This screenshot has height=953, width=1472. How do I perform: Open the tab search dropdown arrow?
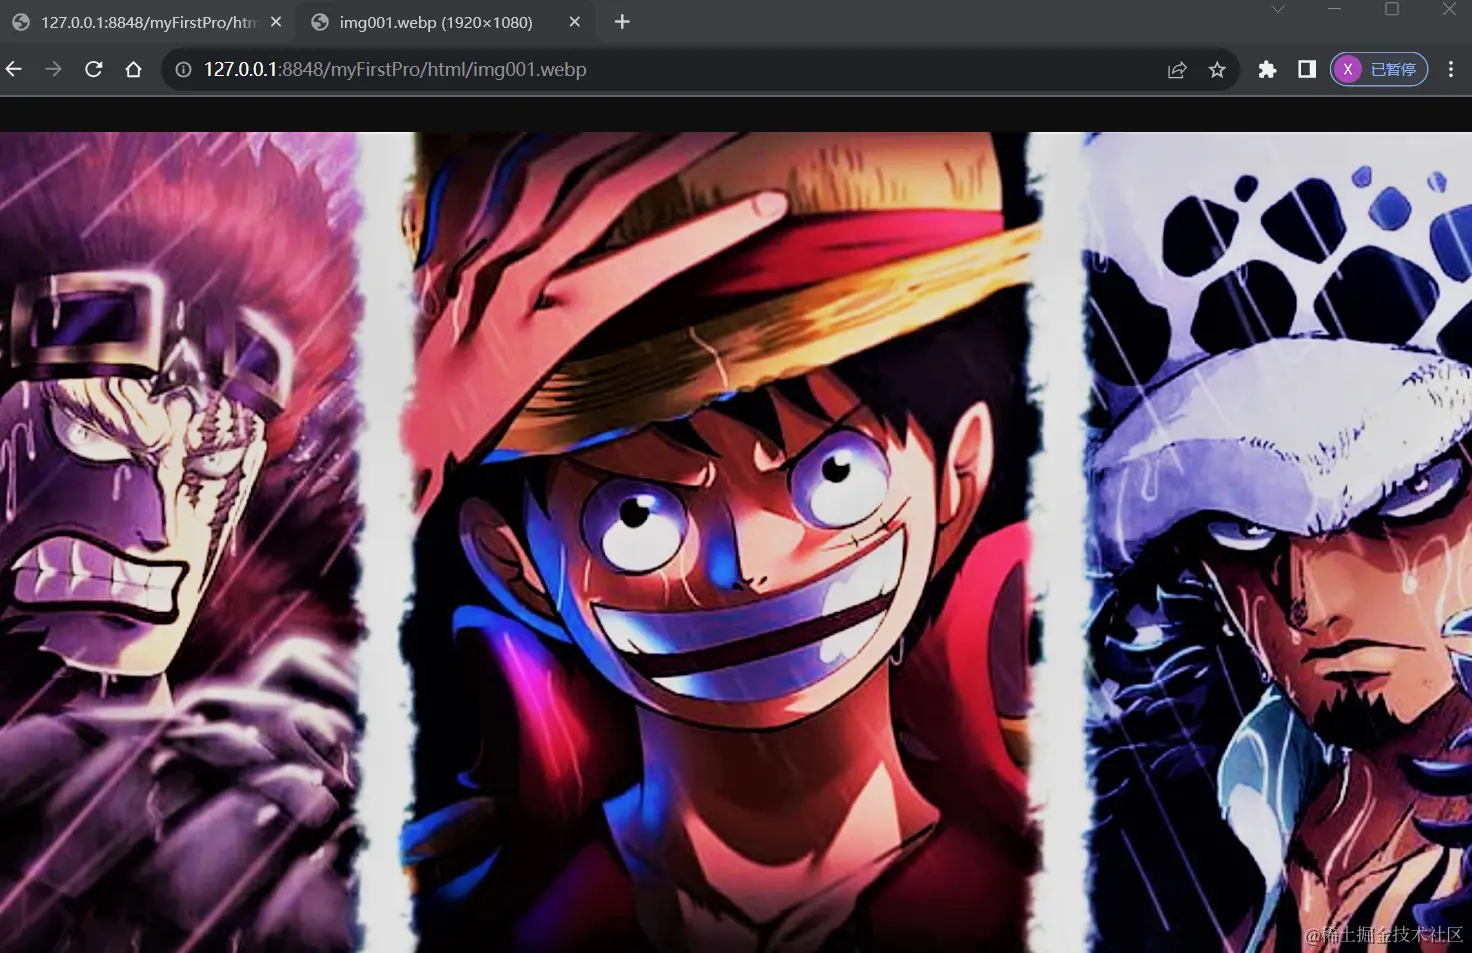(x=1278, y=9)
